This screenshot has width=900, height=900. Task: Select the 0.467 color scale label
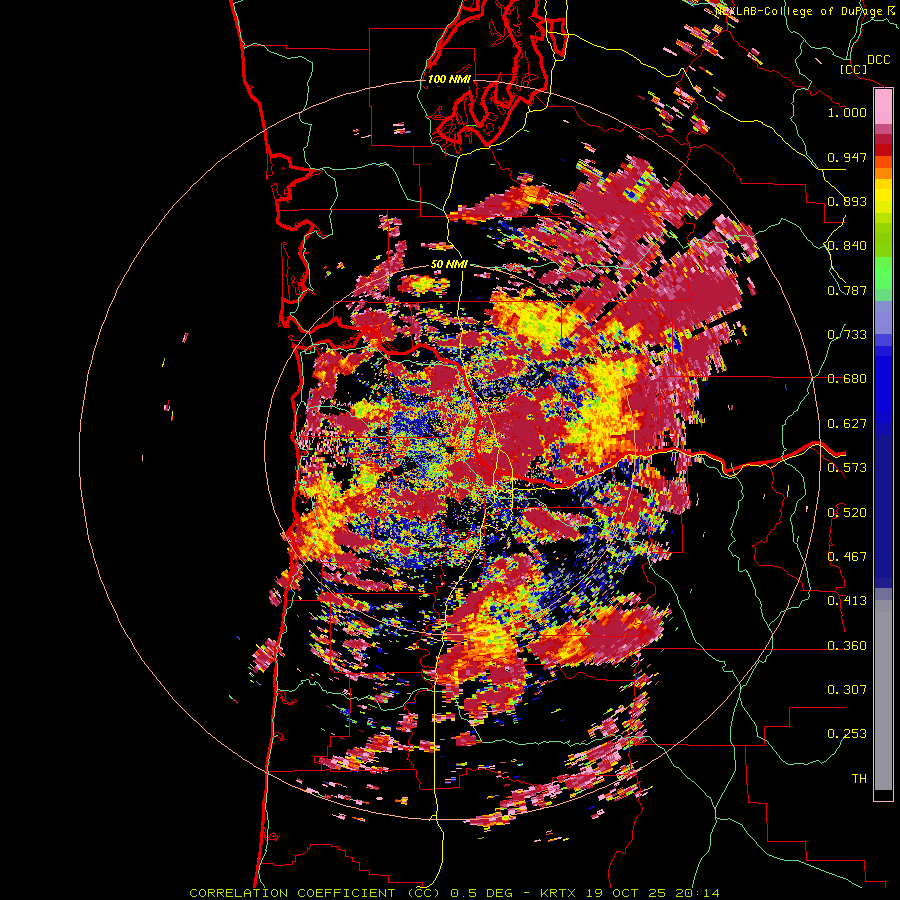pos(847,557)
